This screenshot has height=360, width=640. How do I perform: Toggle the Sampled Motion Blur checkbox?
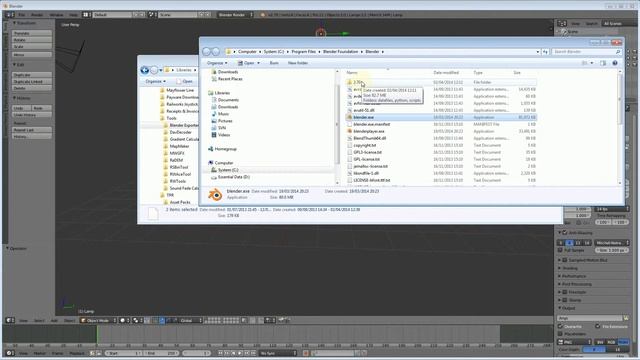pos(565,260)
